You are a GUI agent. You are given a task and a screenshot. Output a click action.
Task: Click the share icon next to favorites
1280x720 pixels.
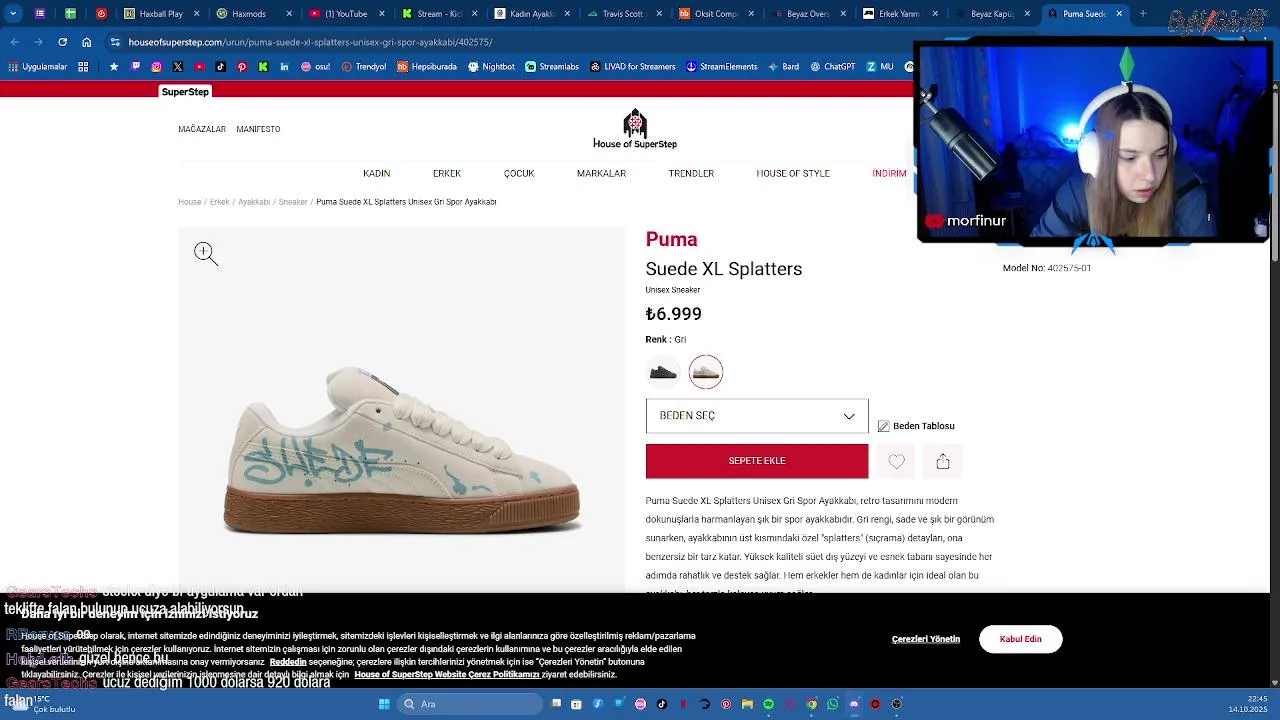point(942,461)
